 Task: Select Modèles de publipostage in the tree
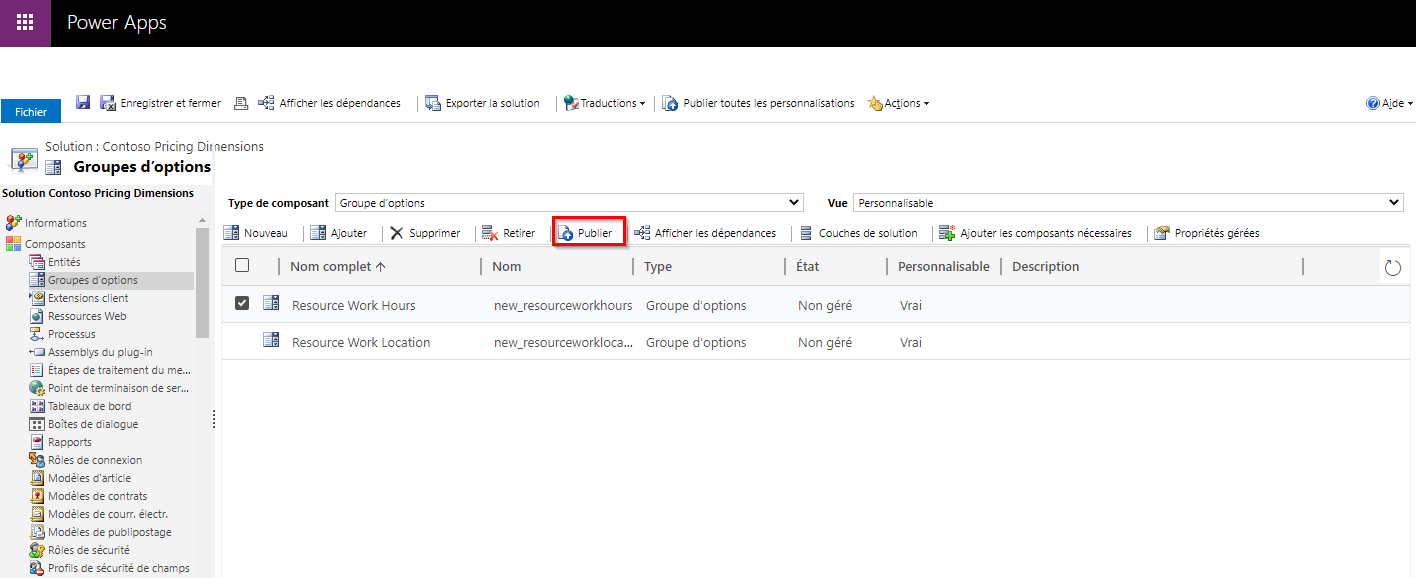(x=110, y=532)
